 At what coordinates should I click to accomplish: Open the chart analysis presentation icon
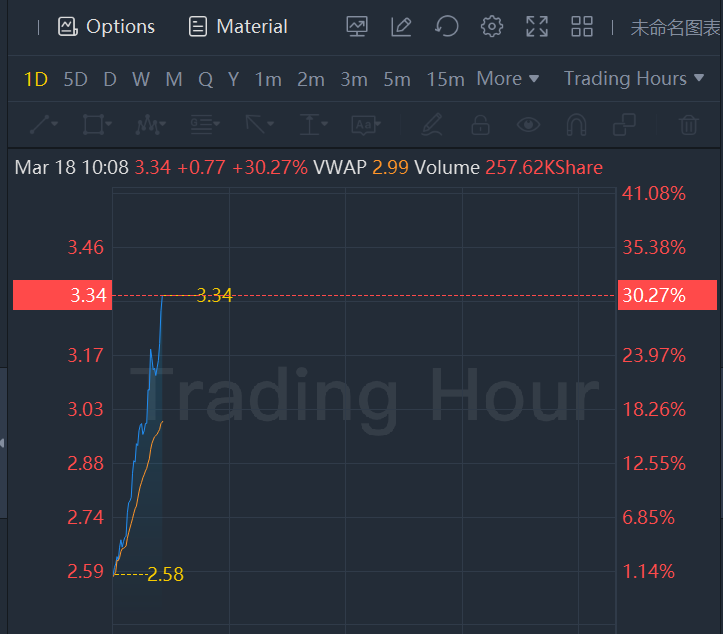point(357,27)
